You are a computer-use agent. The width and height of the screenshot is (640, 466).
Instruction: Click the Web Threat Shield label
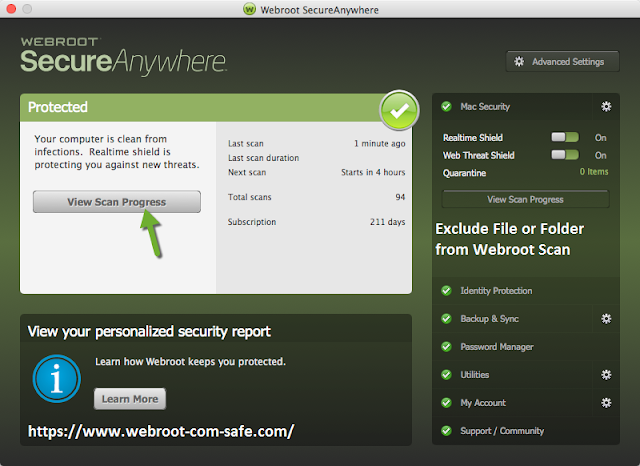(478, 155)
